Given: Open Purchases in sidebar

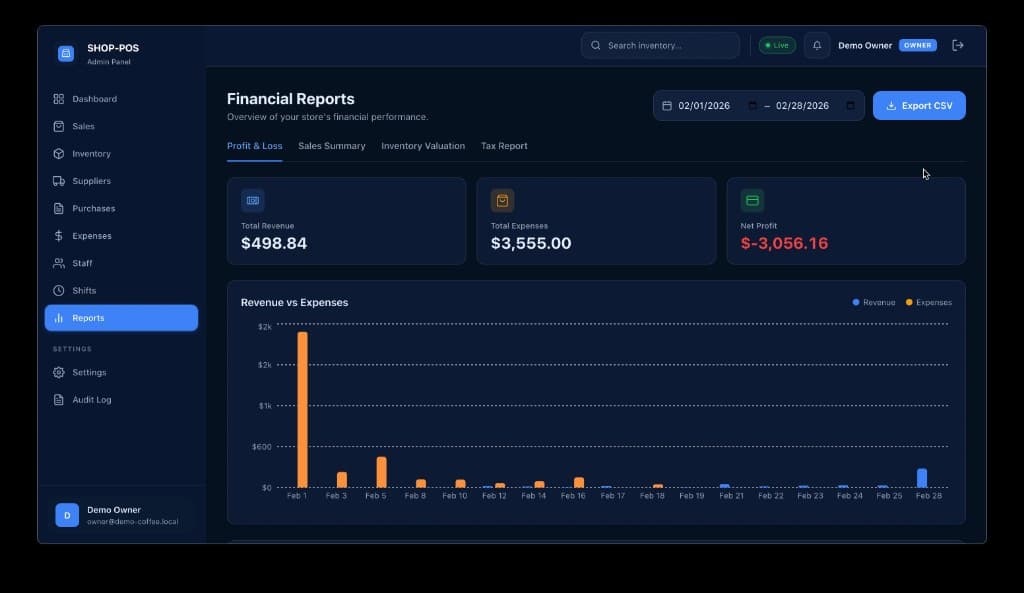Looking at the screenshot, I should pyautogui.click(x=121, y=208).
